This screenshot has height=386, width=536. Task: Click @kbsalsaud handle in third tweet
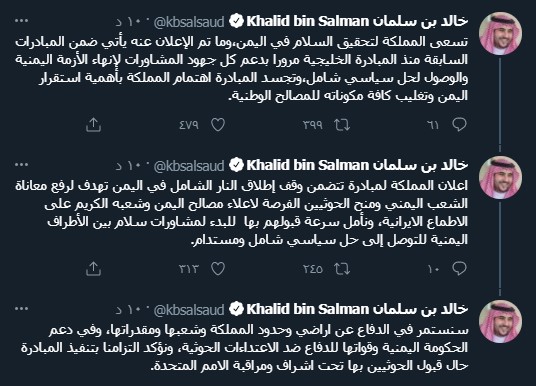[189, 310]
